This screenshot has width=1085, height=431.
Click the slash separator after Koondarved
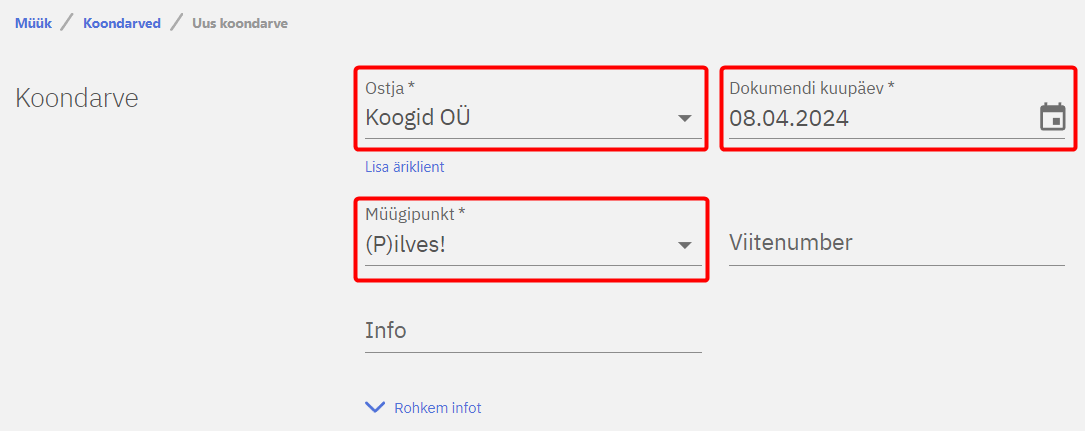[176, 23]
